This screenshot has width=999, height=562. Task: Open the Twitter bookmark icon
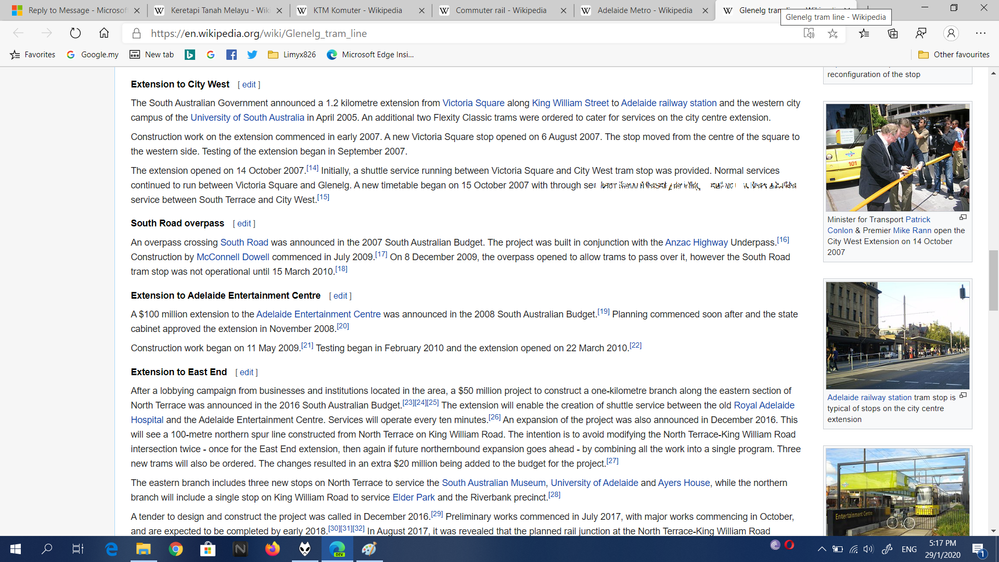point(252,55)
